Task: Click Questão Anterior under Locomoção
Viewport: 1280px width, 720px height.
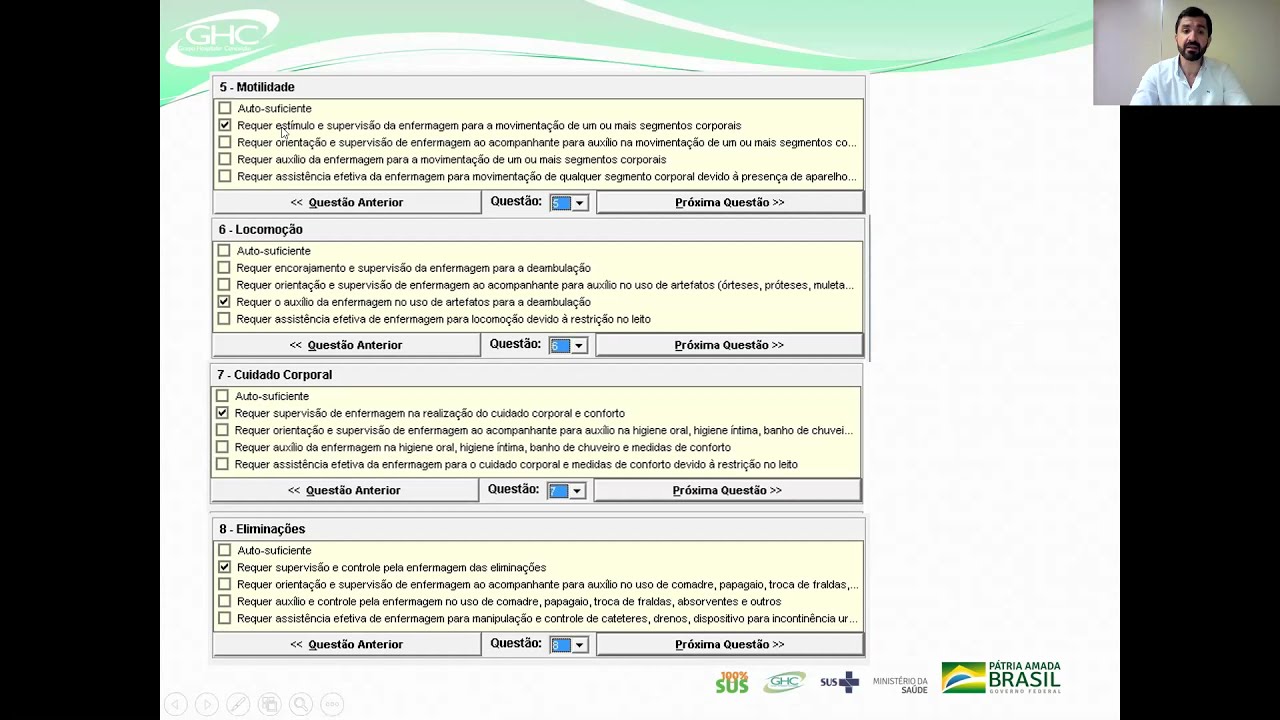Action: pos(346,345)
